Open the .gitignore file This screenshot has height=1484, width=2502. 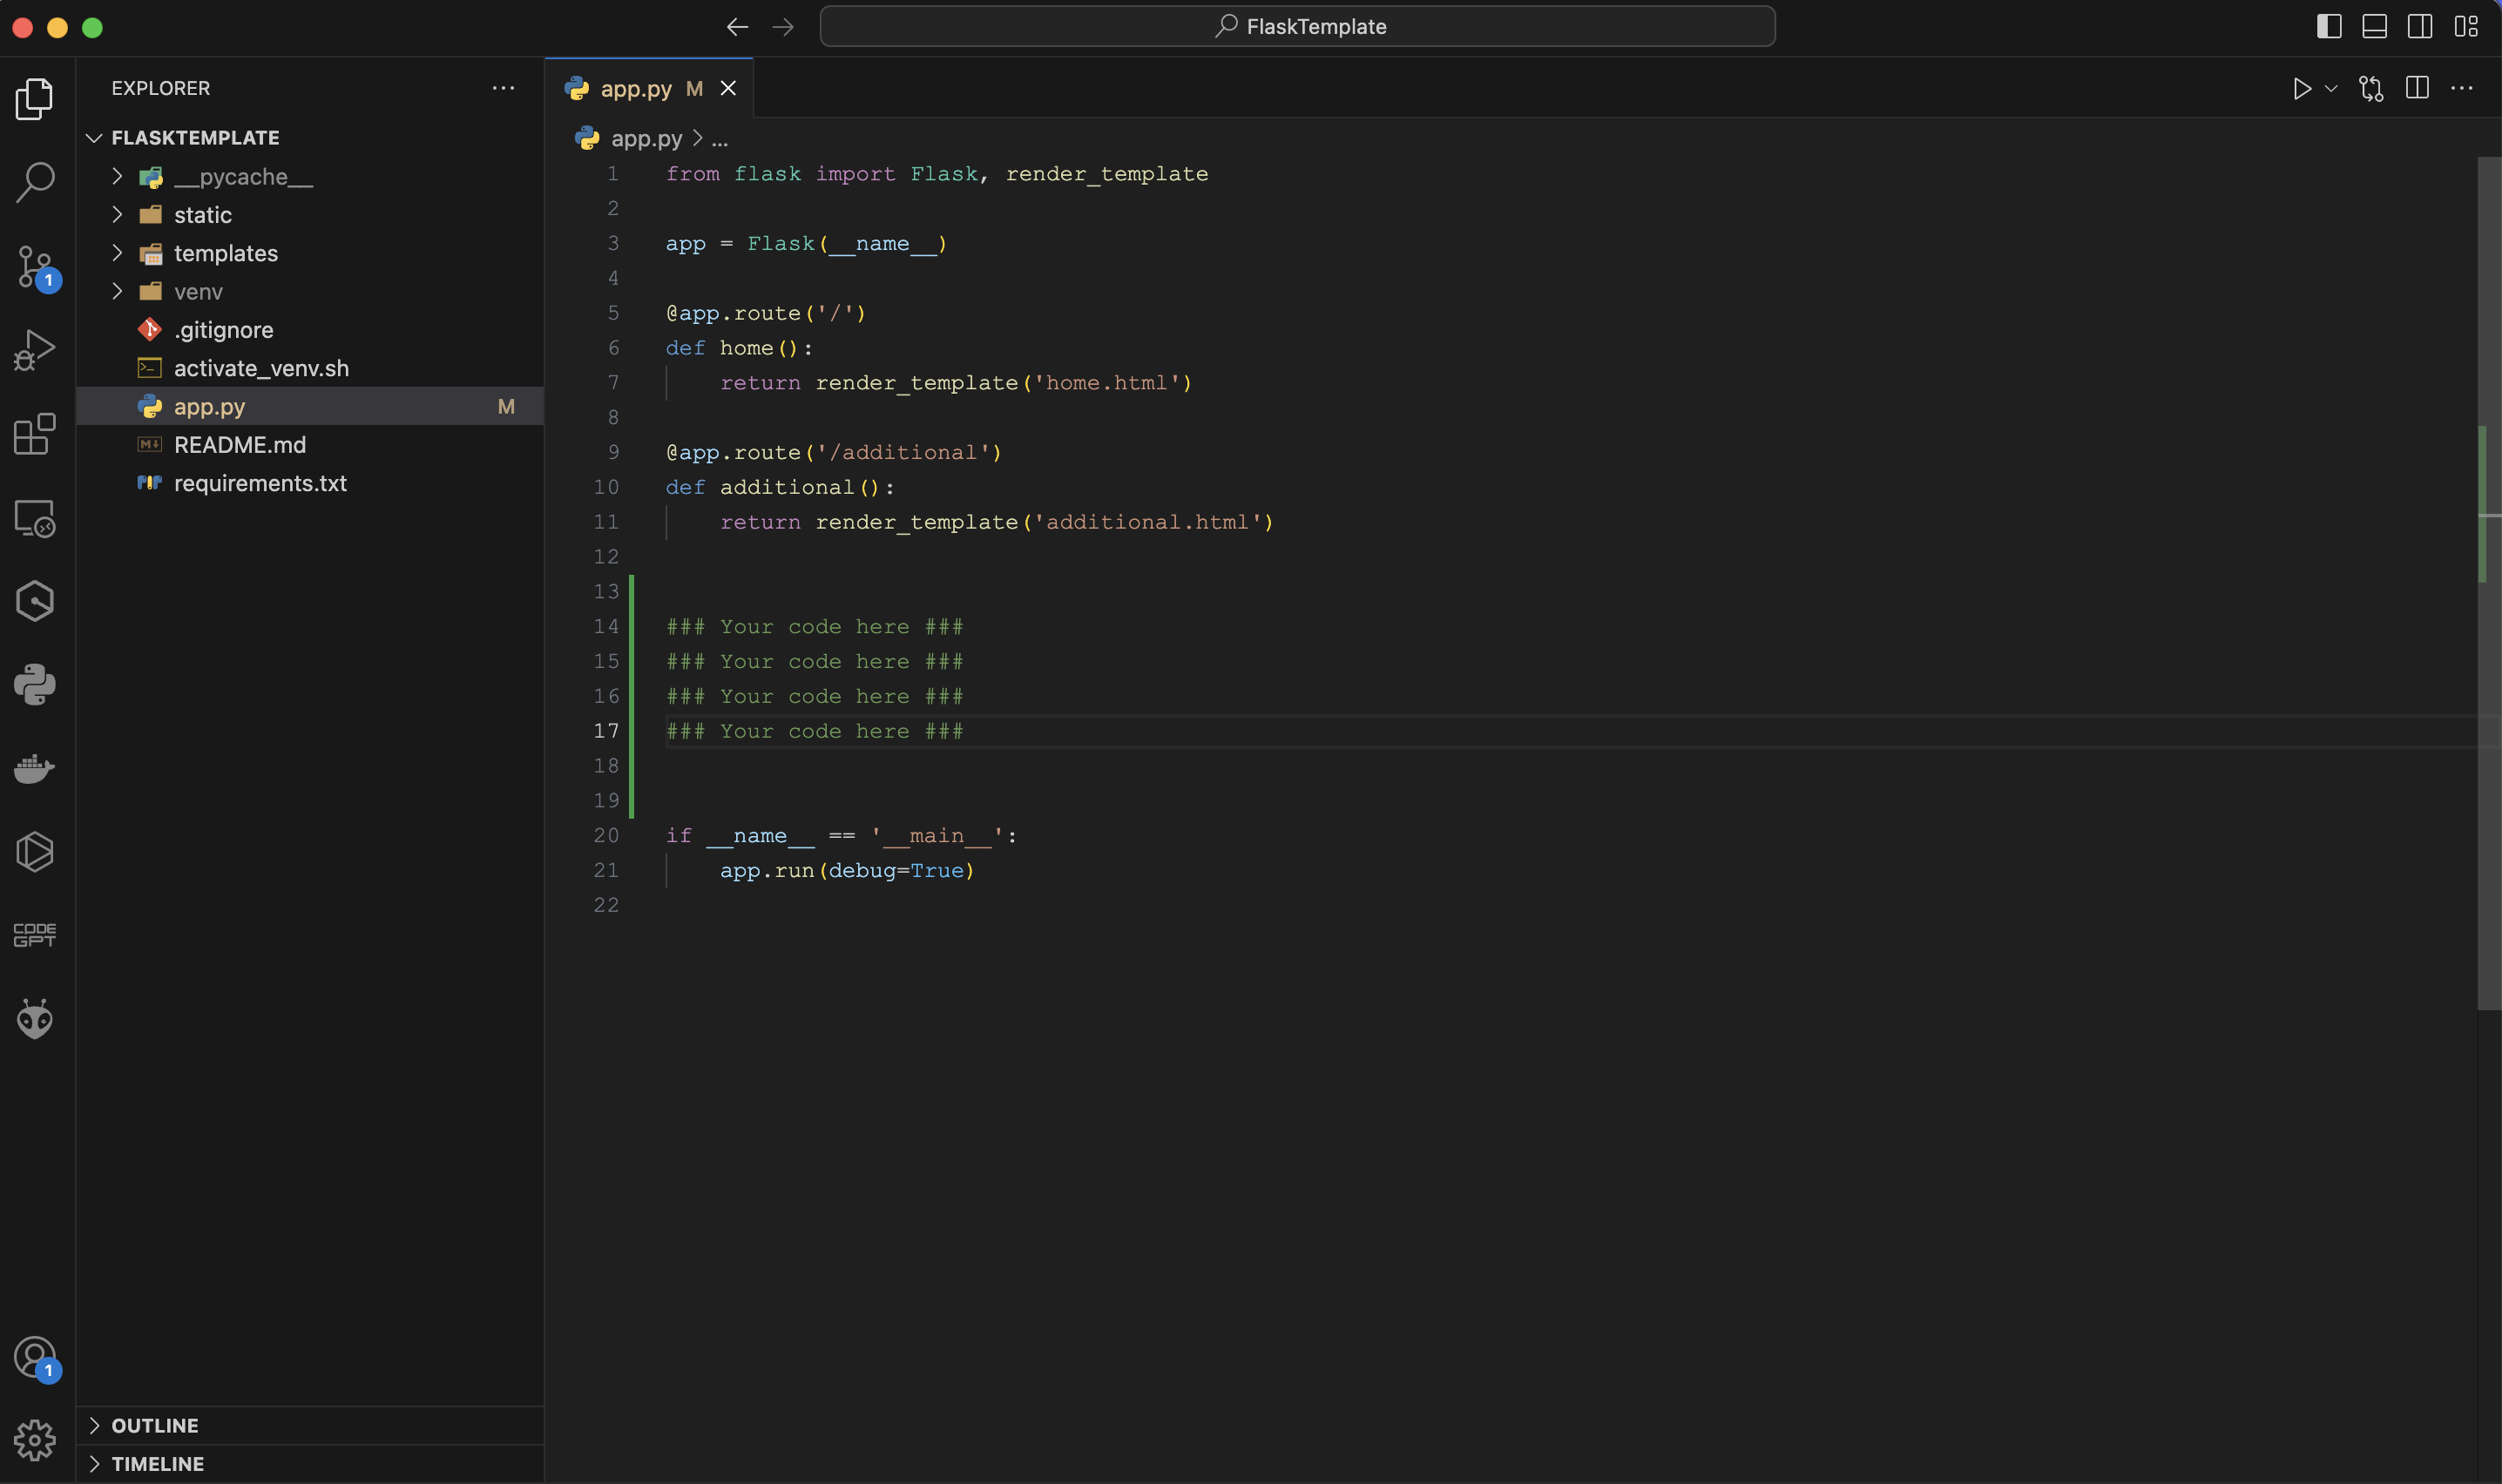pyautogui.click(x=310, y=329)
